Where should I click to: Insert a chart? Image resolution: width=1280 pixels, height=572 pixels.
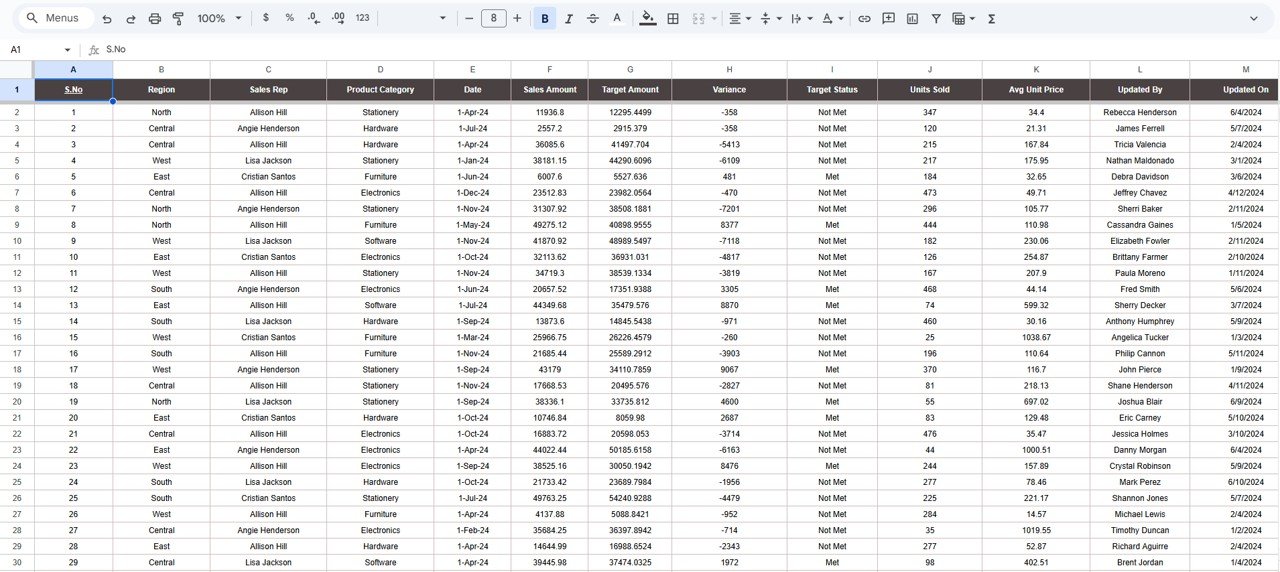912,18
